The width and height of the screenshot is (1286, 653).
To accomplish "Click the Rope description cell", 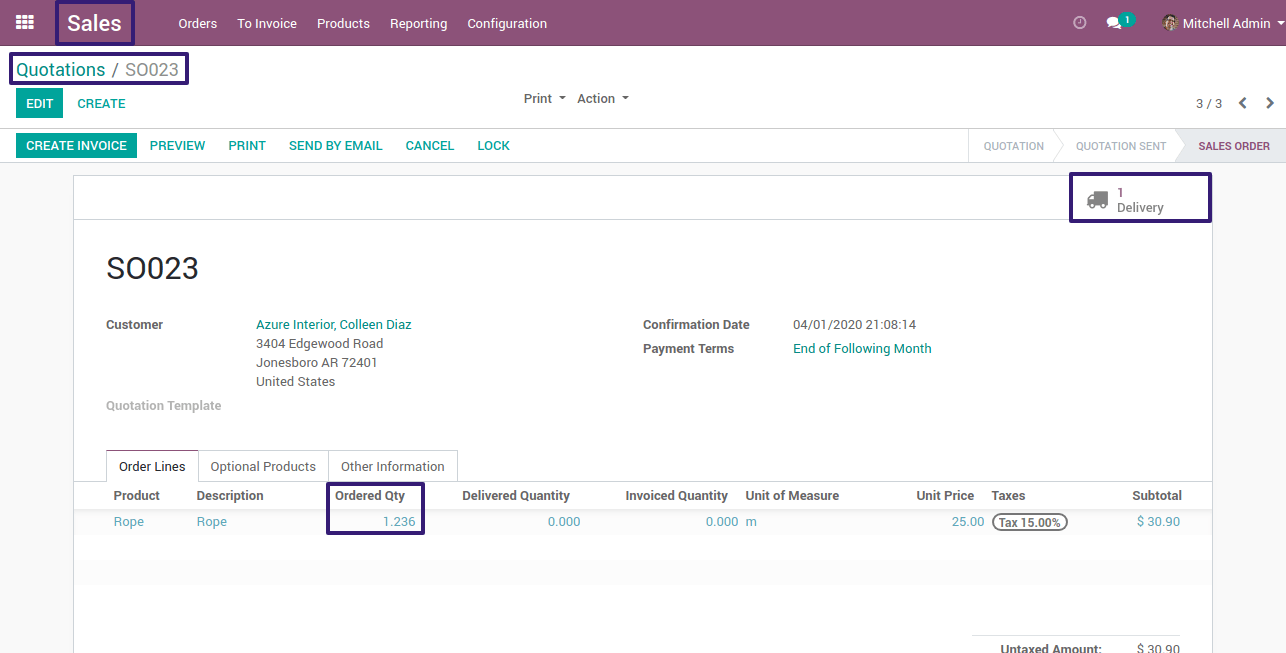I will click(x=212, y=522).
